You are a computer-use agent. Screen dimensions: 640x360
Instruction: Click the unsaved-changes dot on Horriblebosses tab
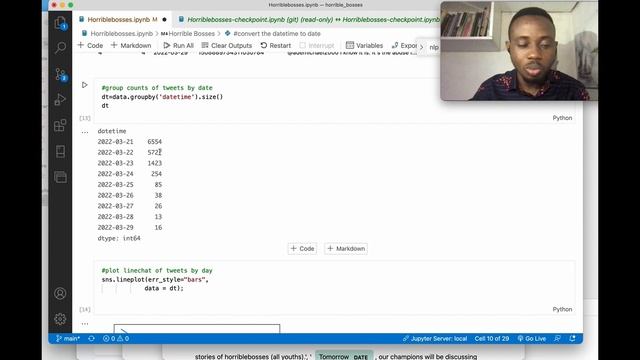coord(164,20)
